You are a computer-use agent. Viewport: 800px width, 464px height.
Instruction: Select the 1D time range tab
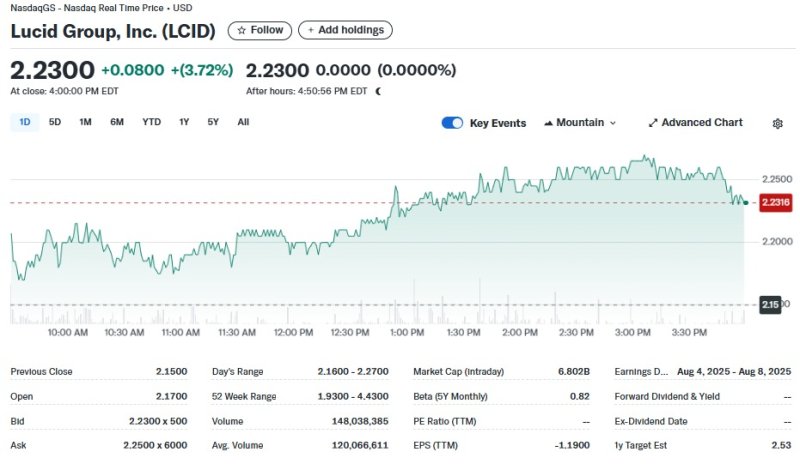pos(24,122)
